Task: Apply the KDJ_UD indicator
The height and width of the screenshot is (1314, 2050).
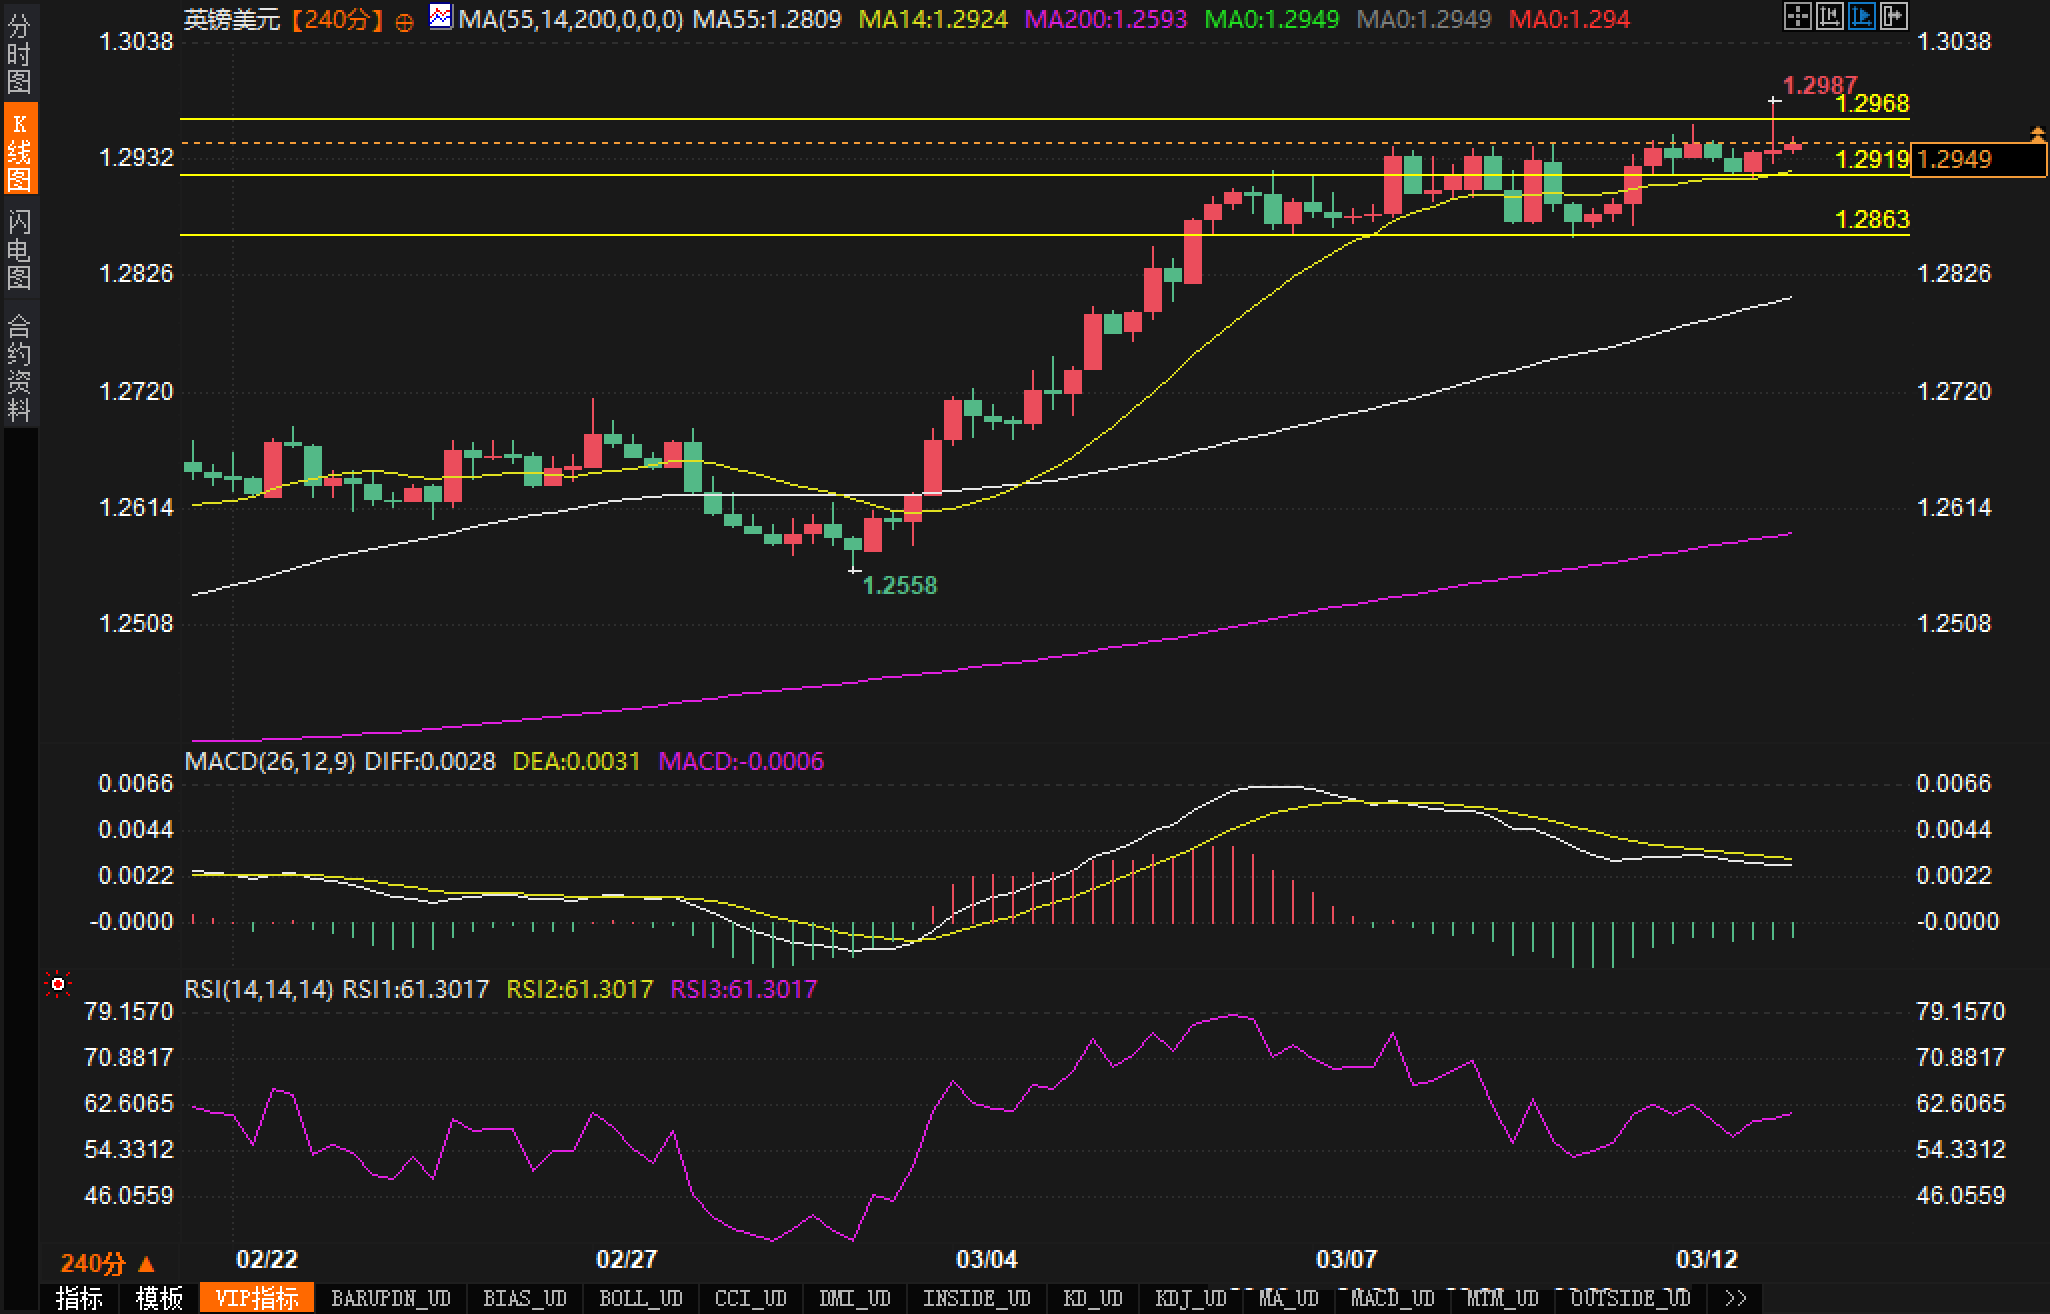Action: coord(1191,1298)
